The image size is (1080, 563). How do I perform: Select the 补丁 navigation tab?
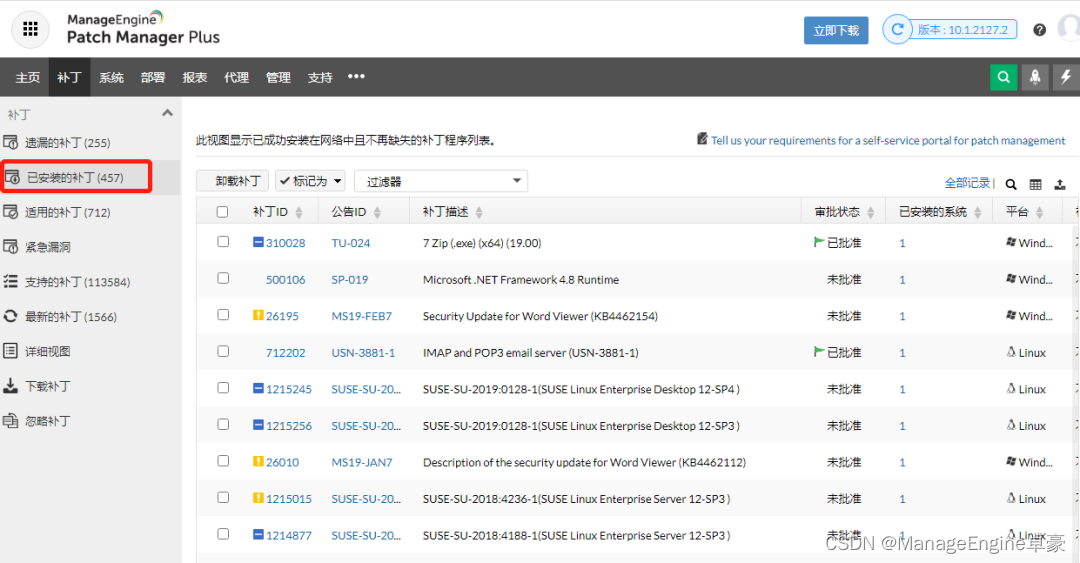tap(69, 77)
